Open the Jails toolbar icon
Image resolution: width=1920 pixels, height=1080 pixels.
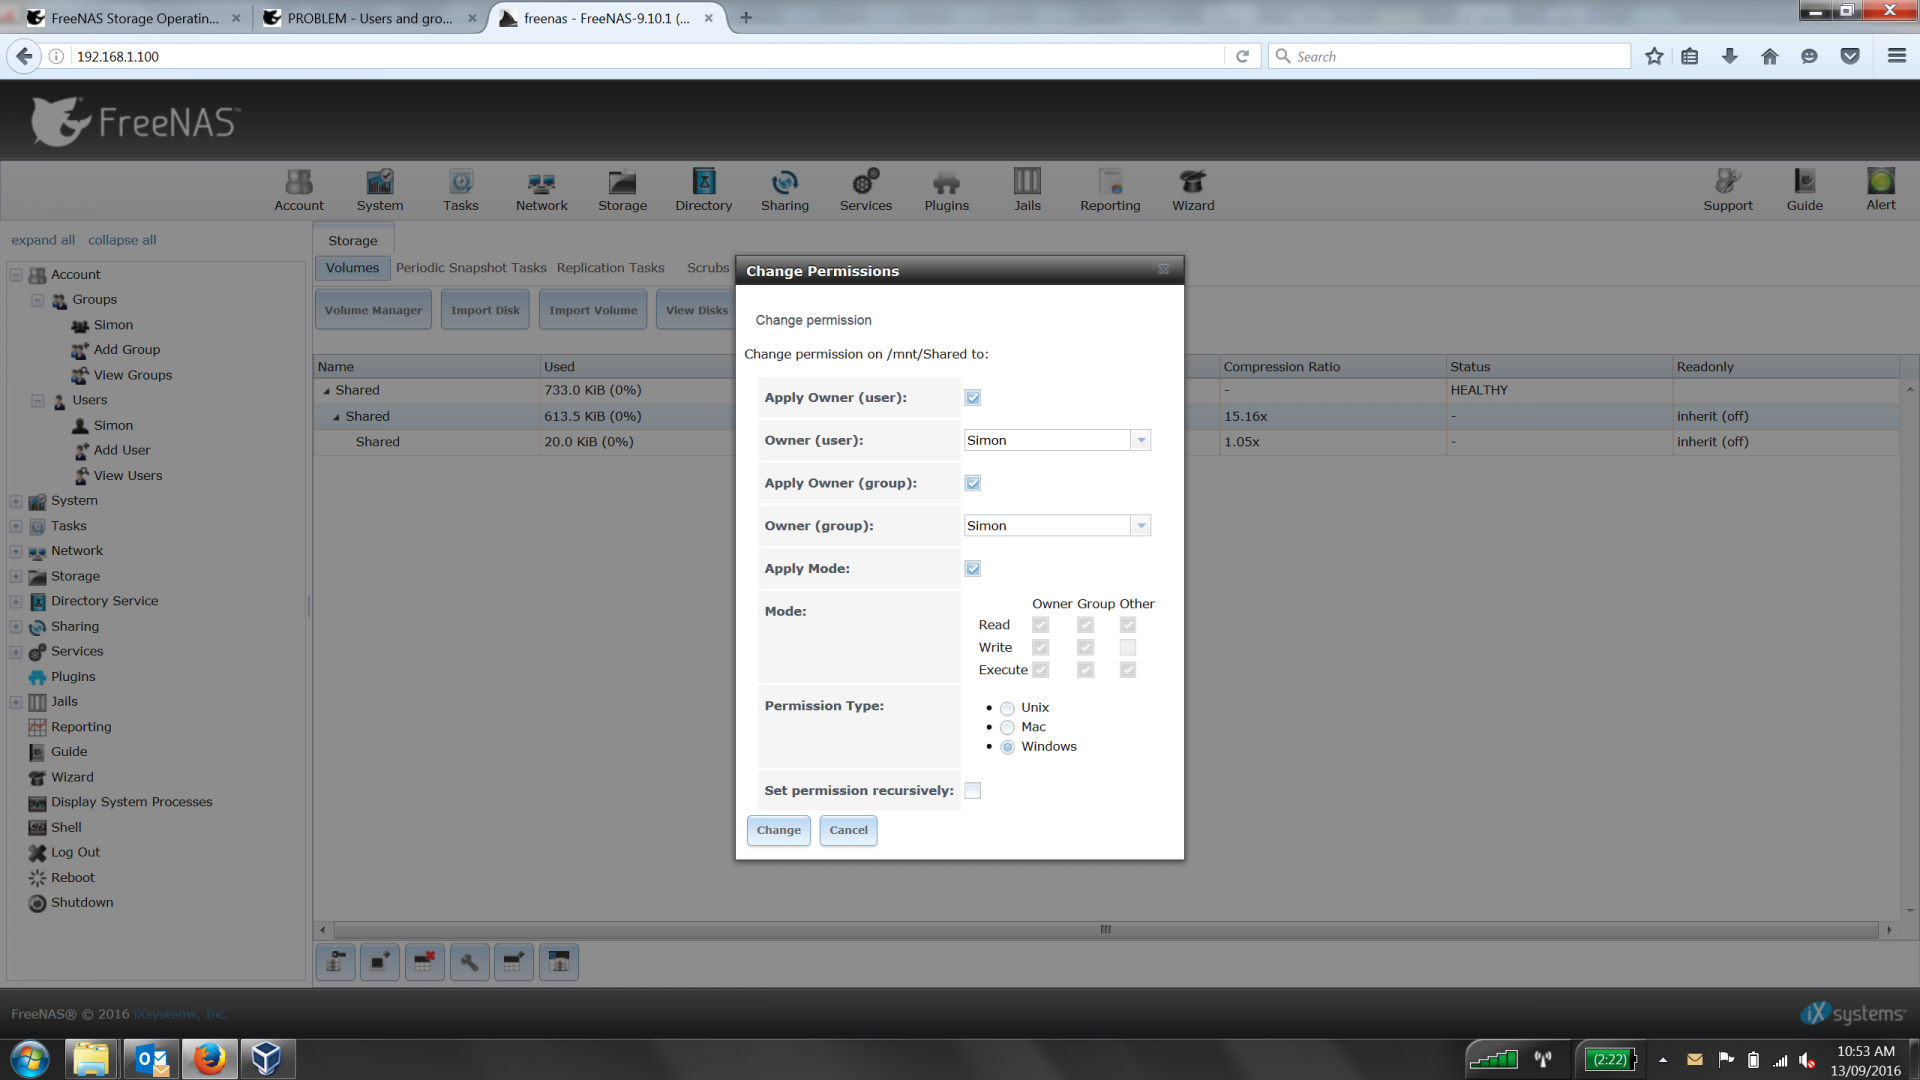(1028, 190)
